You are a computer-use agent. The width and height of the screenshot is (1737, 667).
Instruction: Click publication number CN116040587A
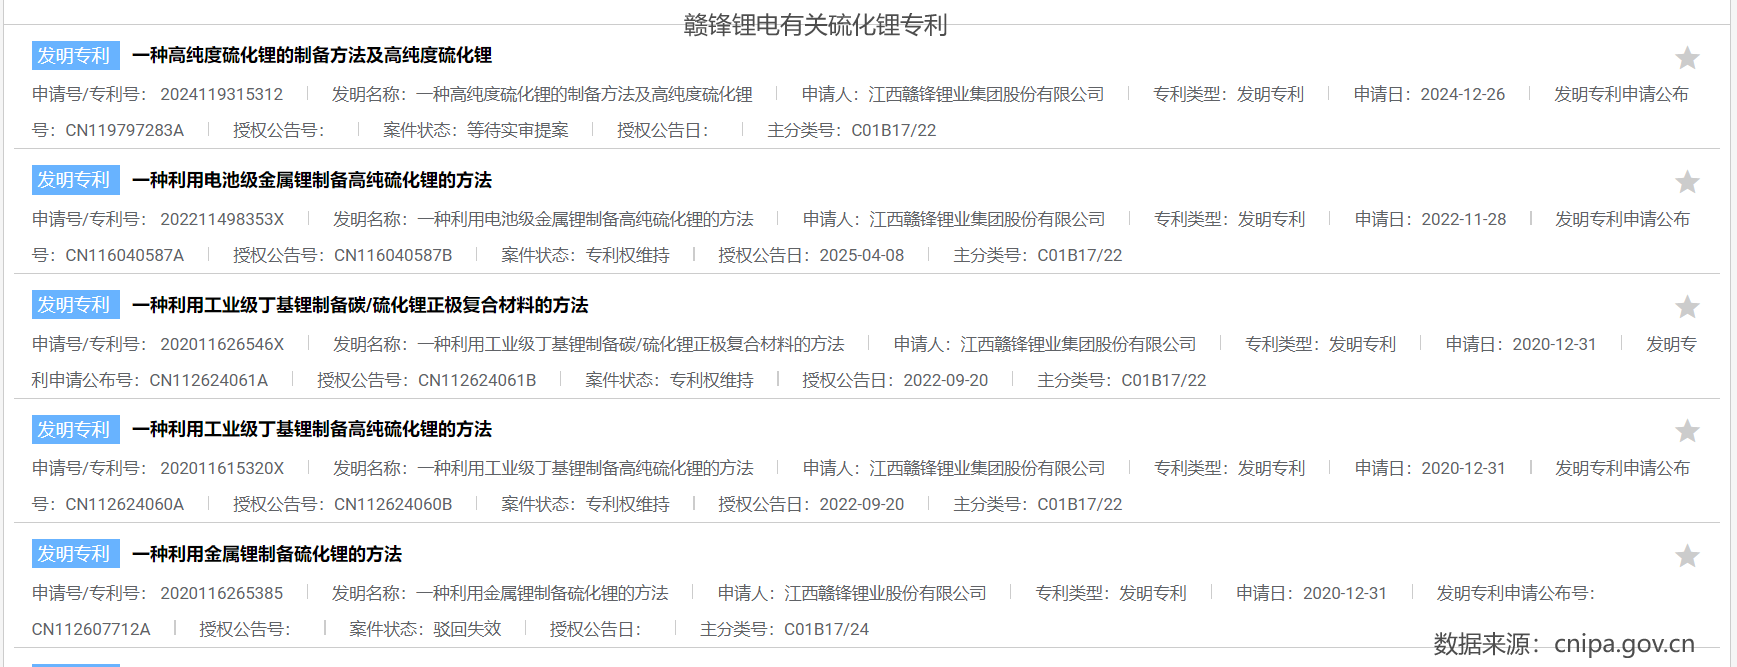(x=125, y=255)
